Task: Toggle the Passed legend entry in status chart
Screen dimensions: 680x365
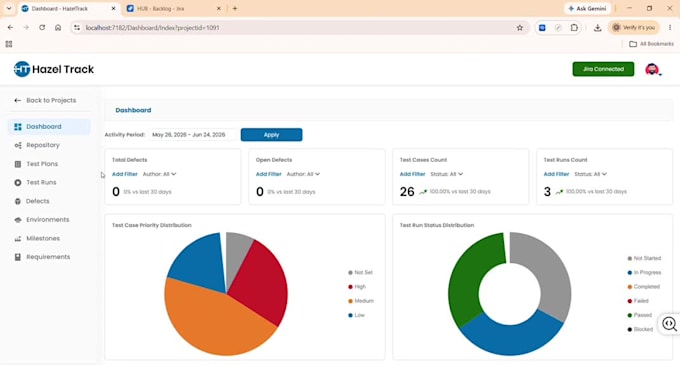Action: tap(639, 315)
